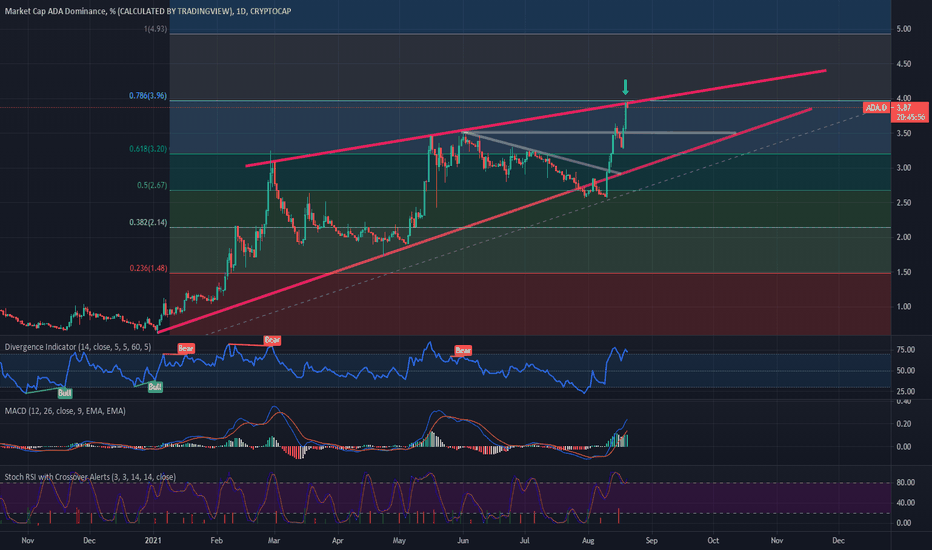Screen dimensions: 932x550
Task: Click the Bear label above the March peak
Action: (272, 340)
